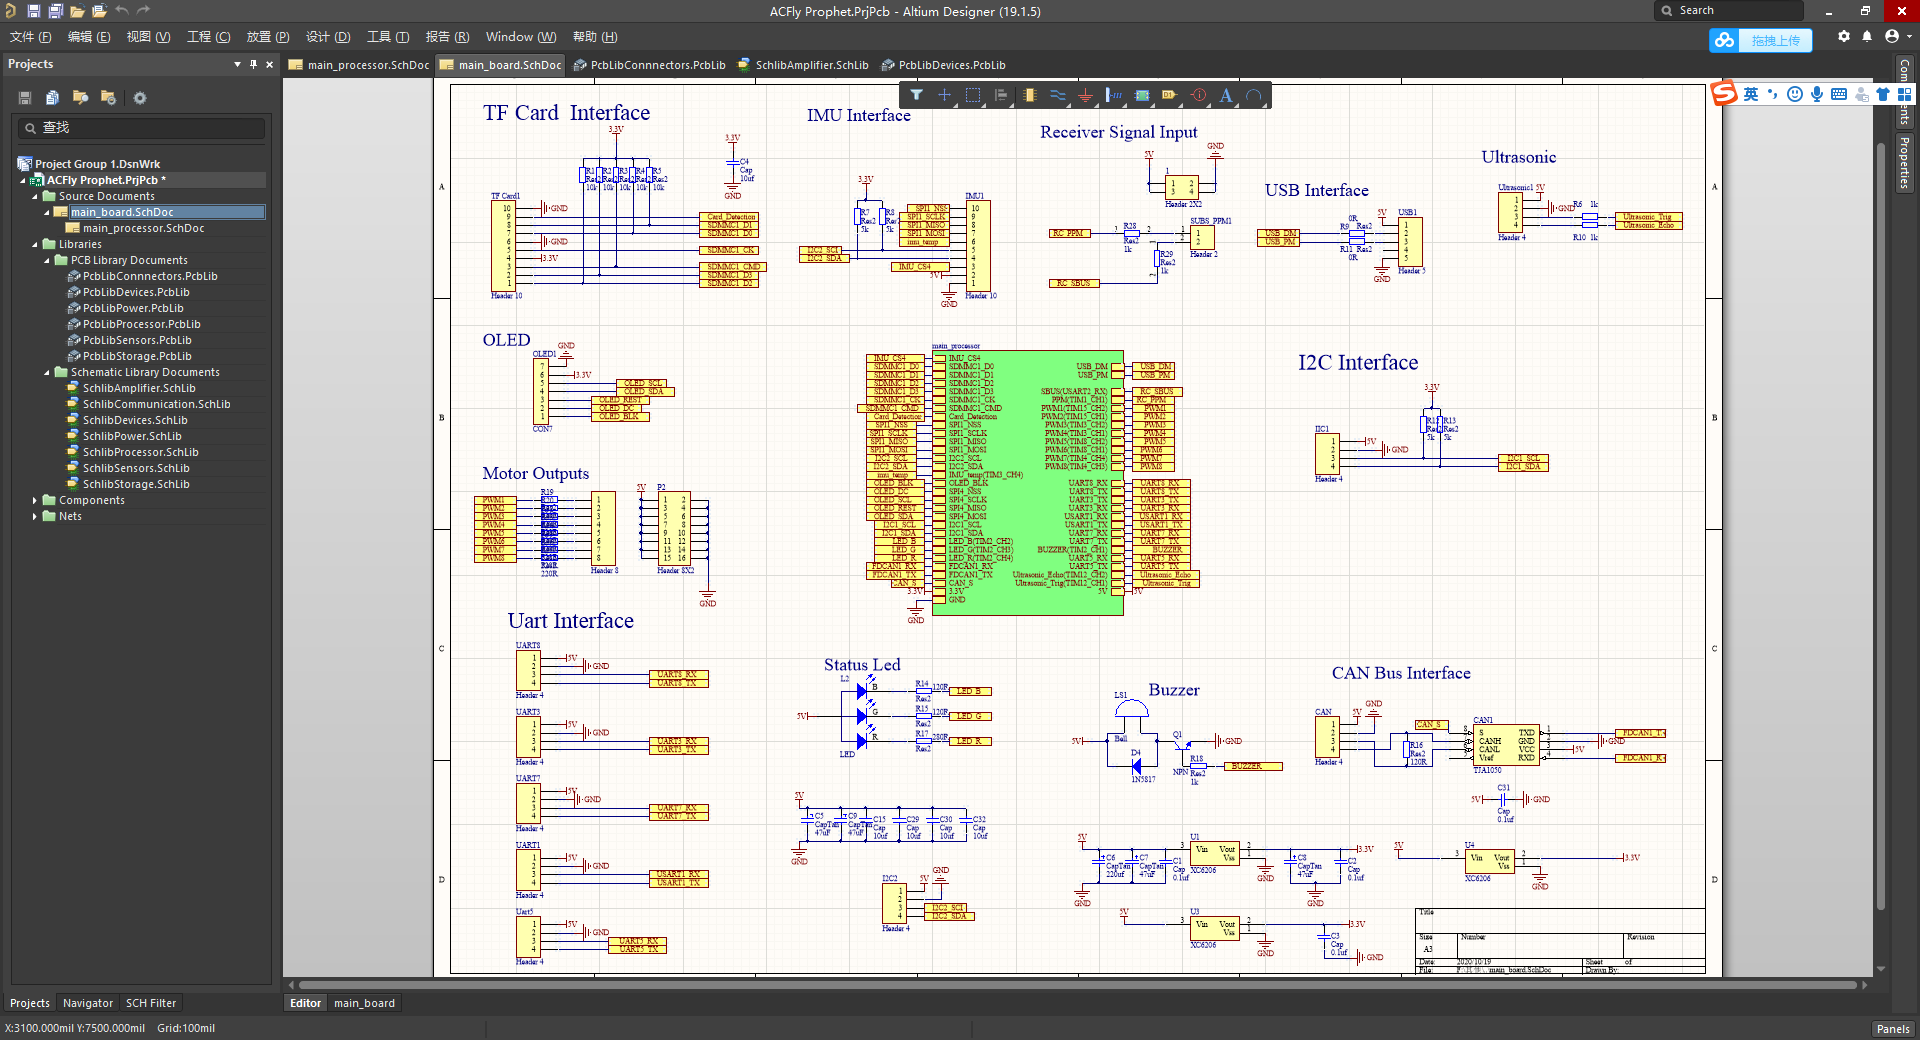Viewport: 1920px width, 1040px height.
Task: Open the align objects tool
Action: point(1000,95)
